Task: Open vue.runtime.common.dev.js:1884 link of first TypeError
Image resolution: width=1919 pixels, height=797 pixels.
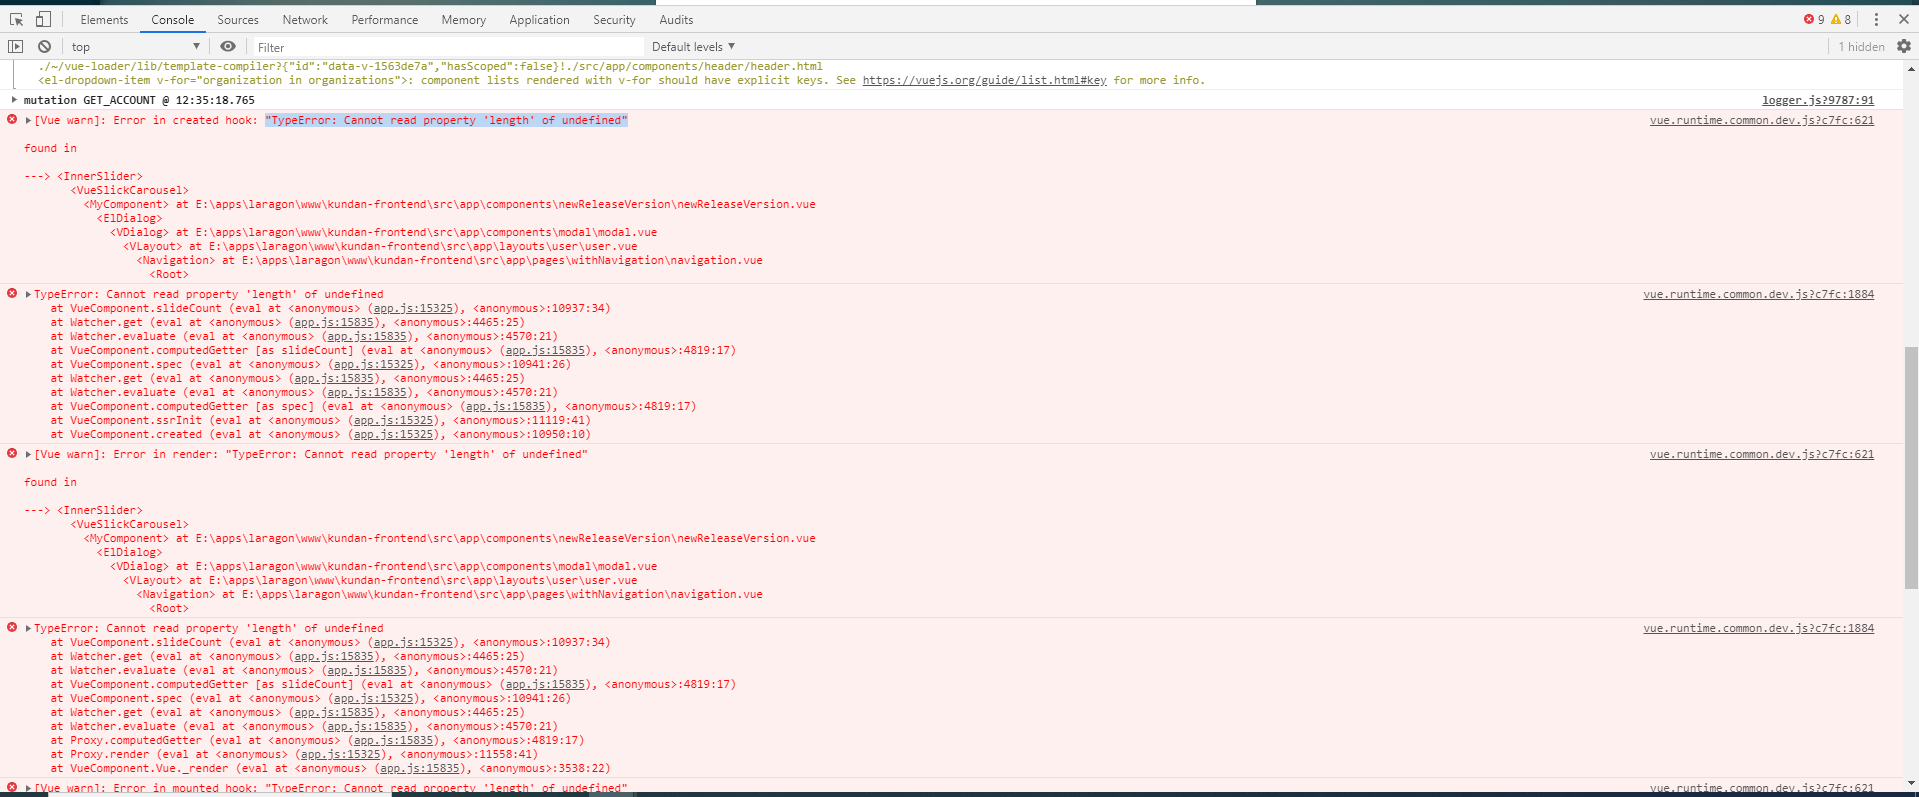Action: point(1758,294)
